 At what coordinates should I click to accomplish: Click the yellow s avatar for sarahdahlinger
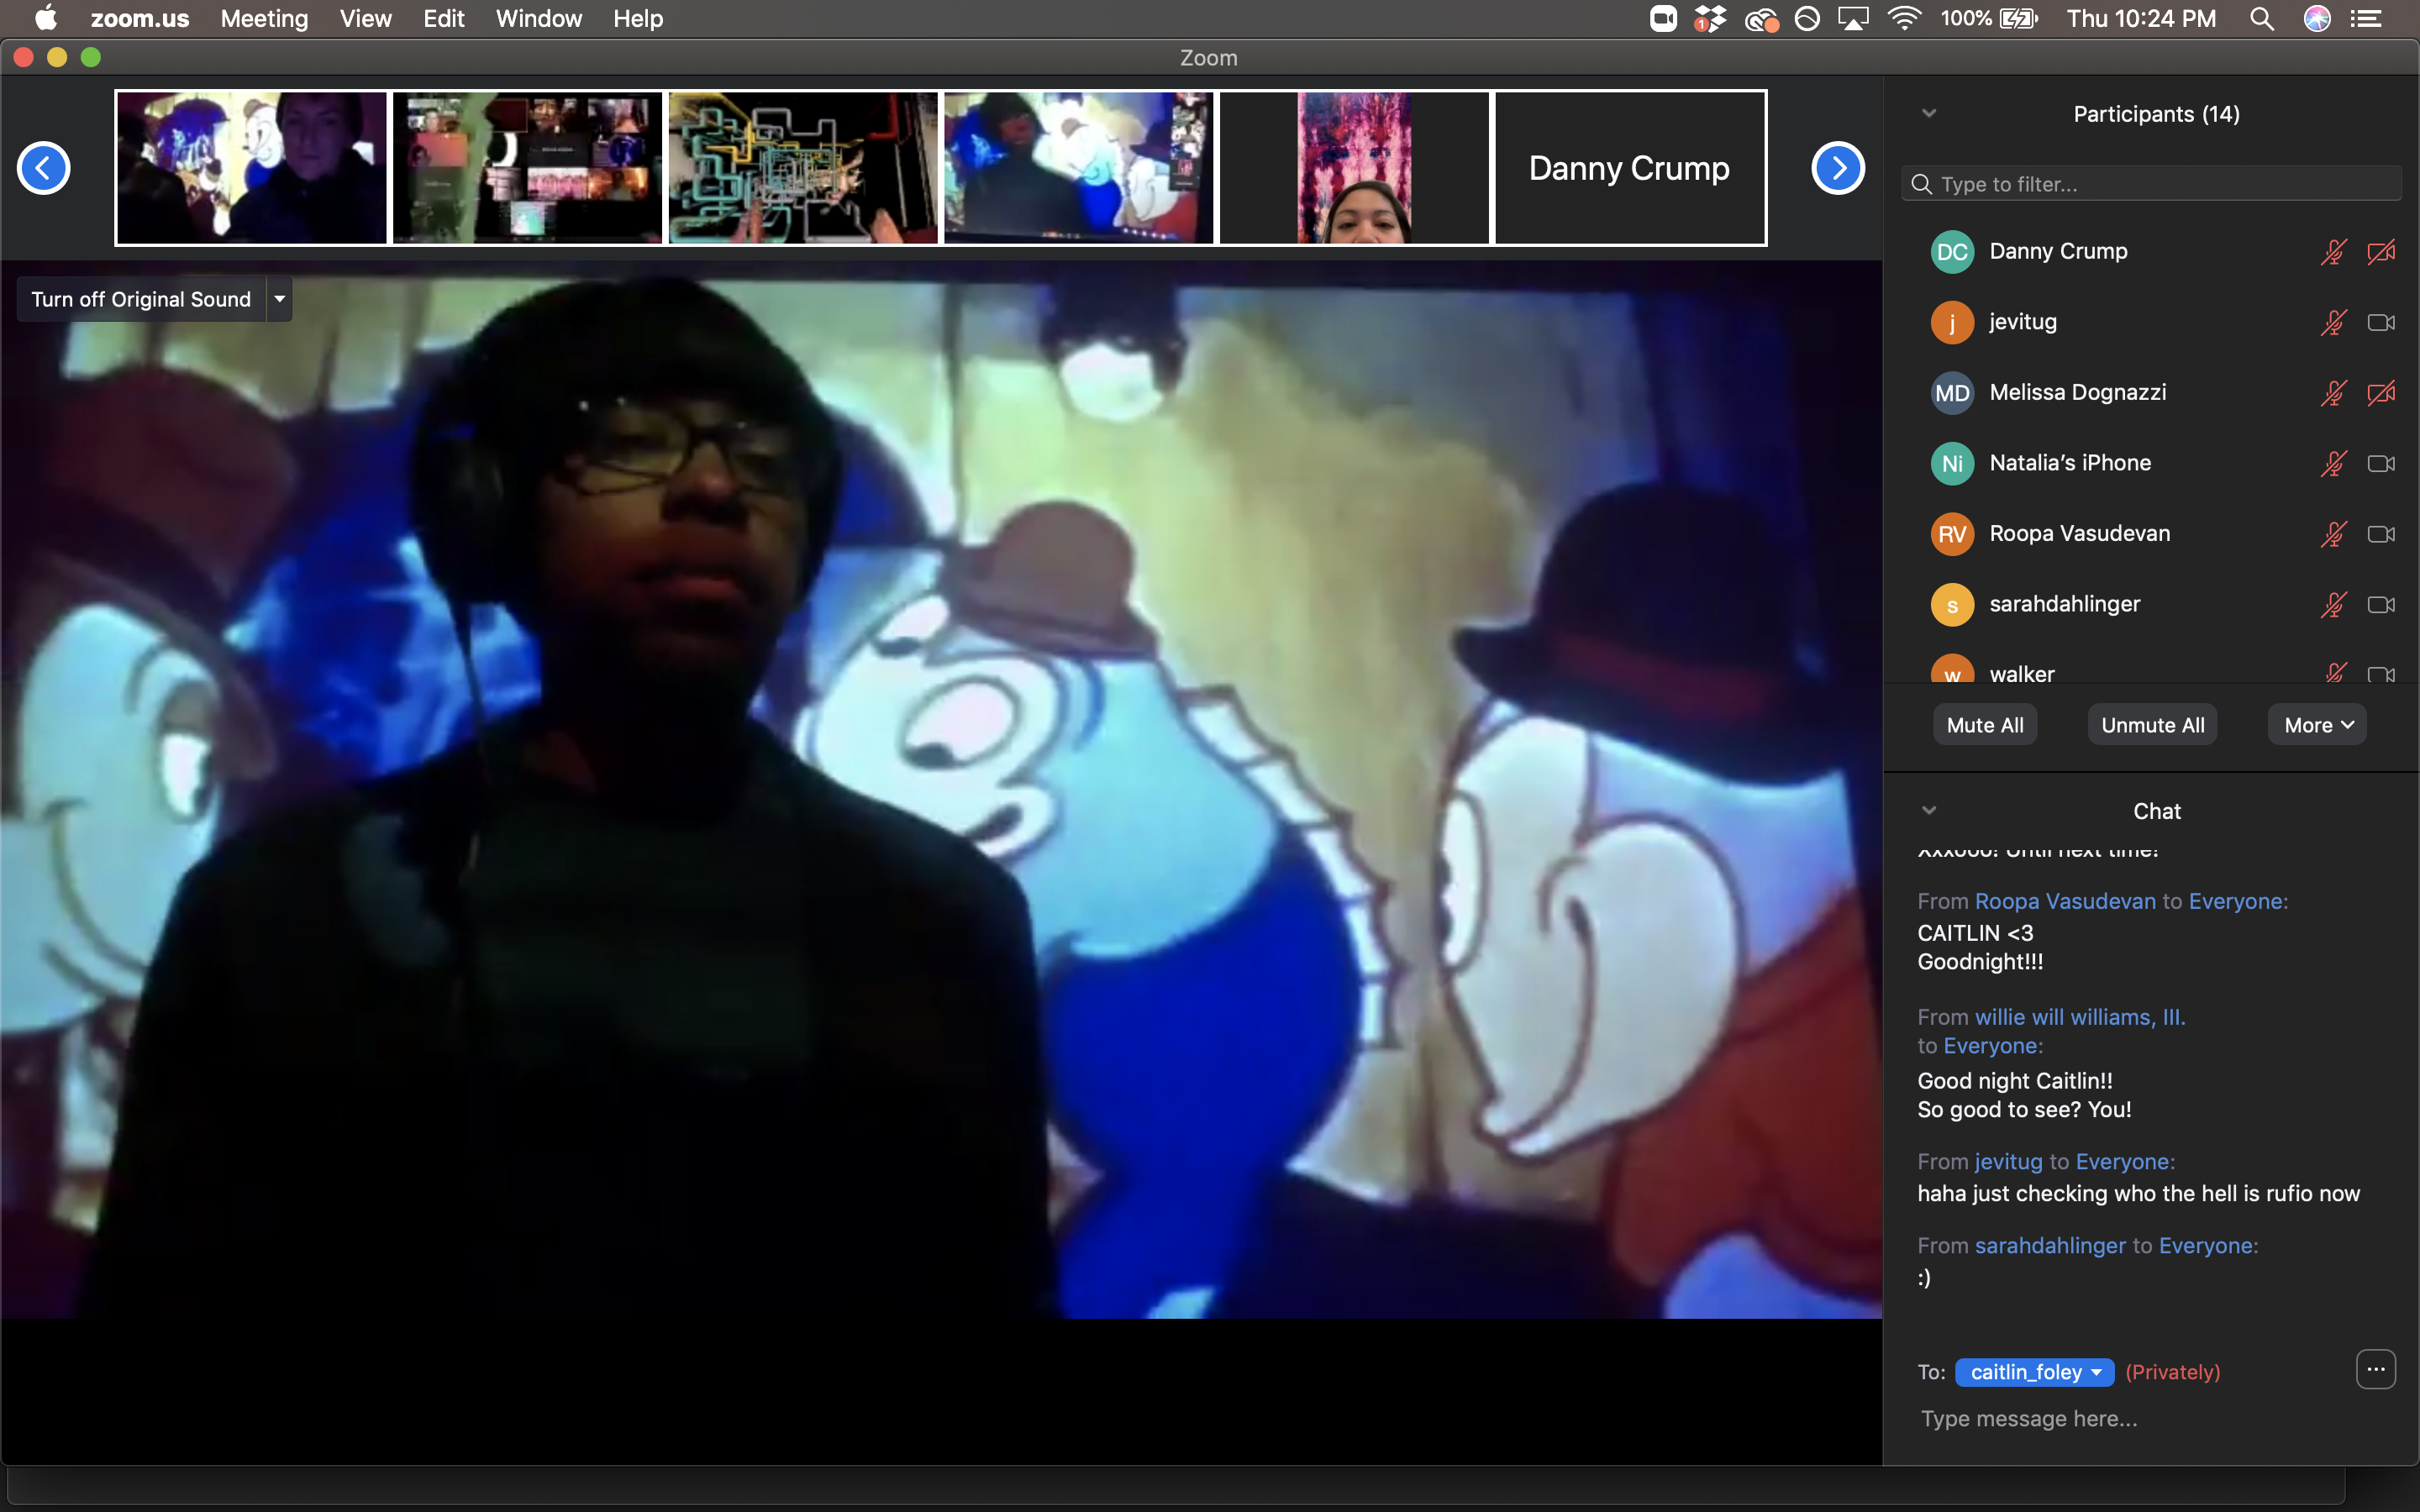tap(1952, 604)
